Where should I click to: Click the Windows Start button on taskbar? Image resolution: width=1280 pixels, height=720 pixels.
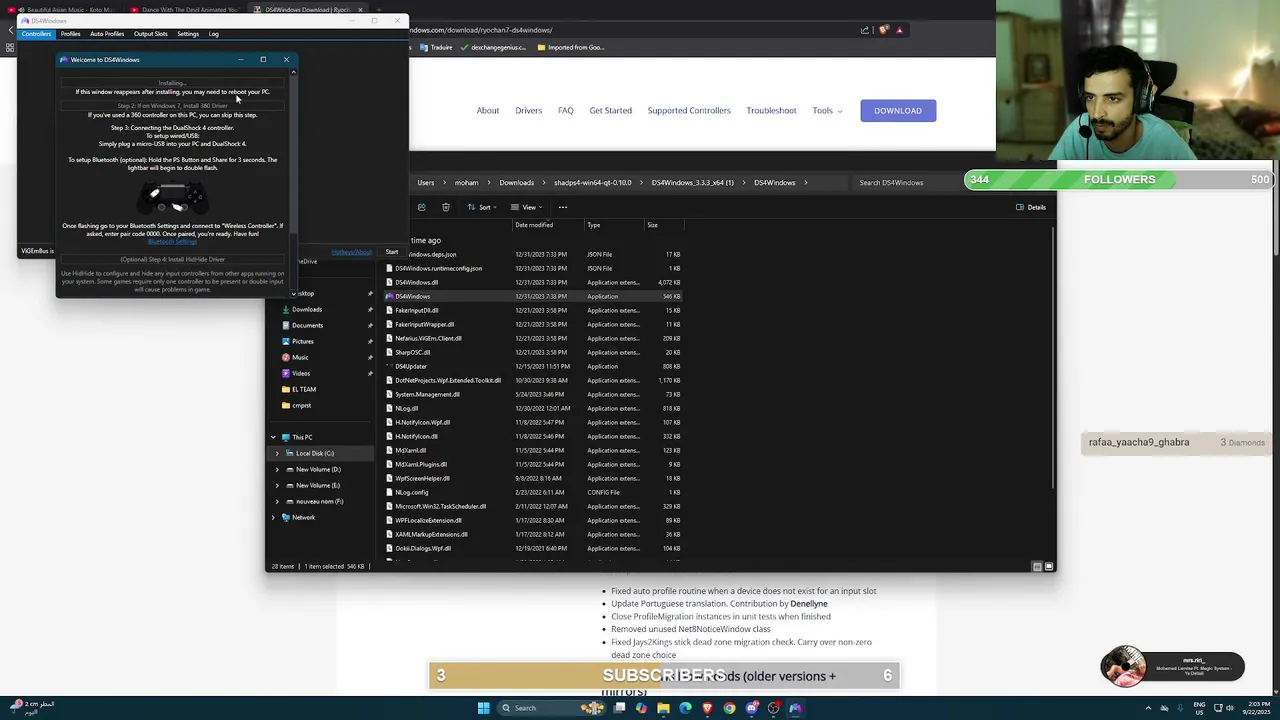pyautogui.click(x=484, y=708)
